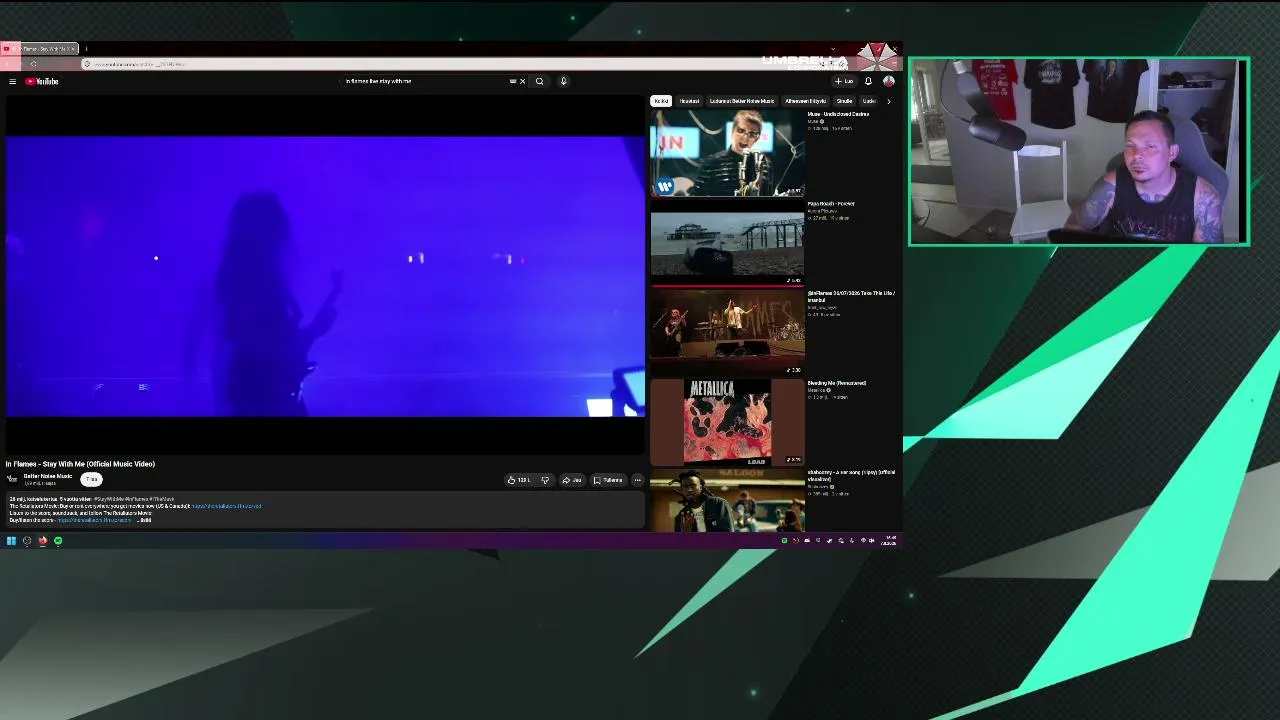Open more actions (three dots) under the video

[x=637, y=480]
